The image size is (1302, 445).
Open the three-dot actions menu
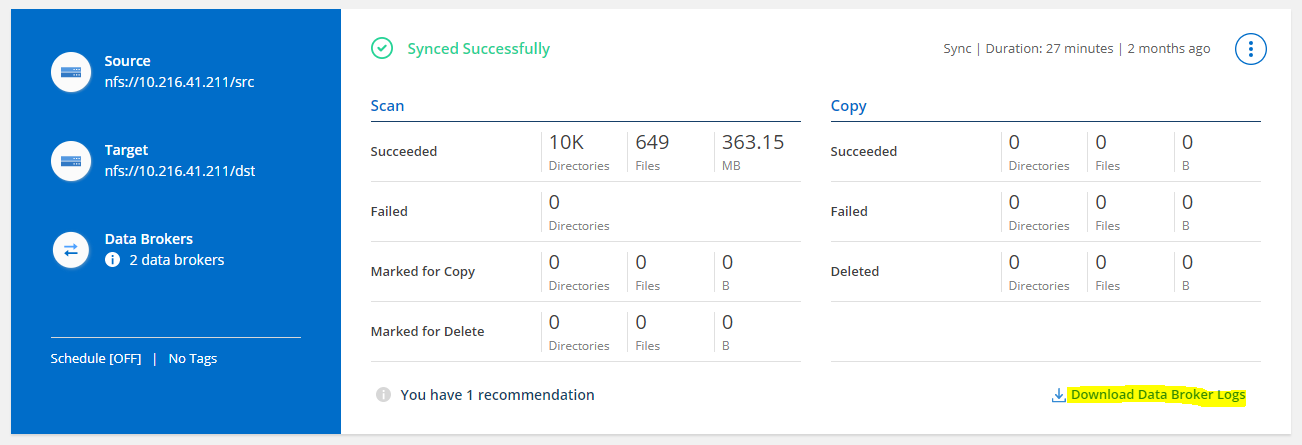1251,49
